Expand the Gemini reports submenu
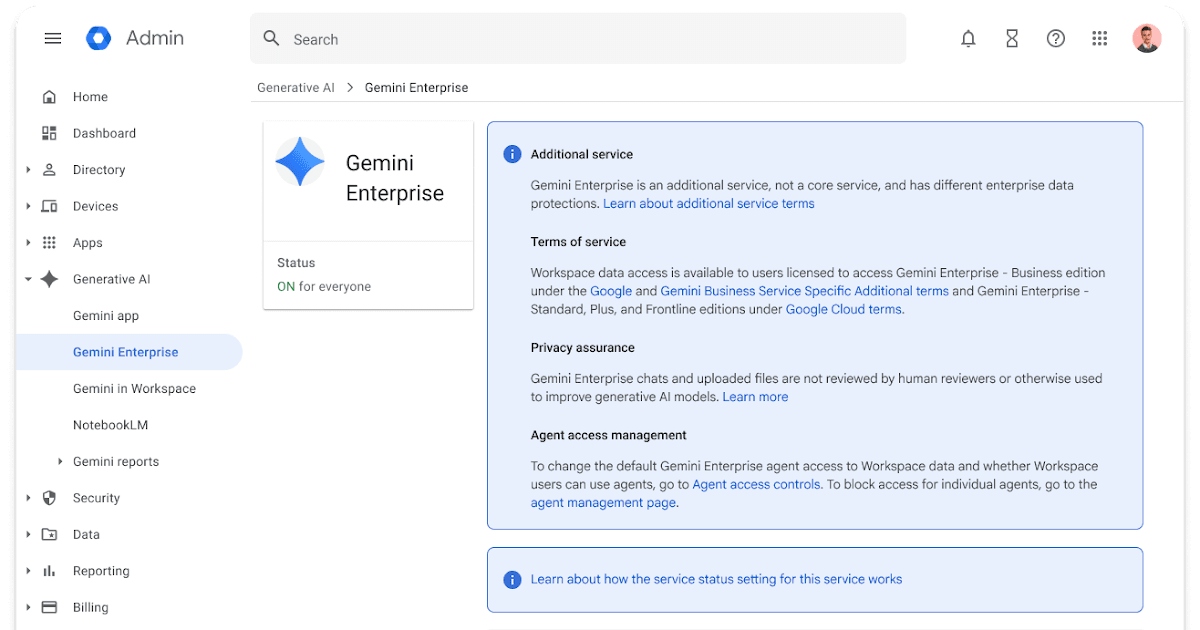1200x630 pixels. click(x=60, y=462)
